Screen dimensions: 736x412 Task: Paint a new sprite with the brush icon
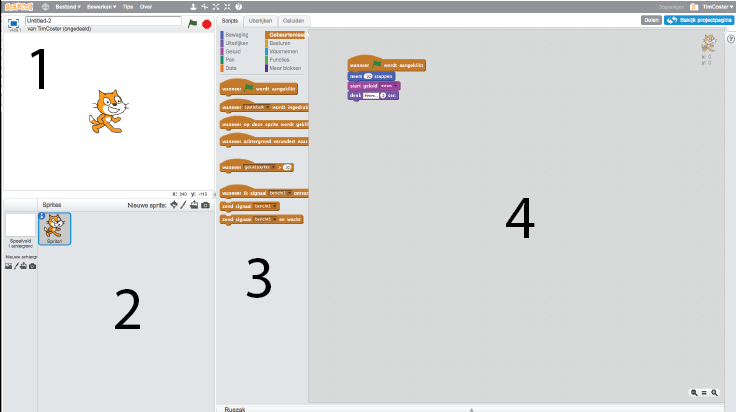185,204
